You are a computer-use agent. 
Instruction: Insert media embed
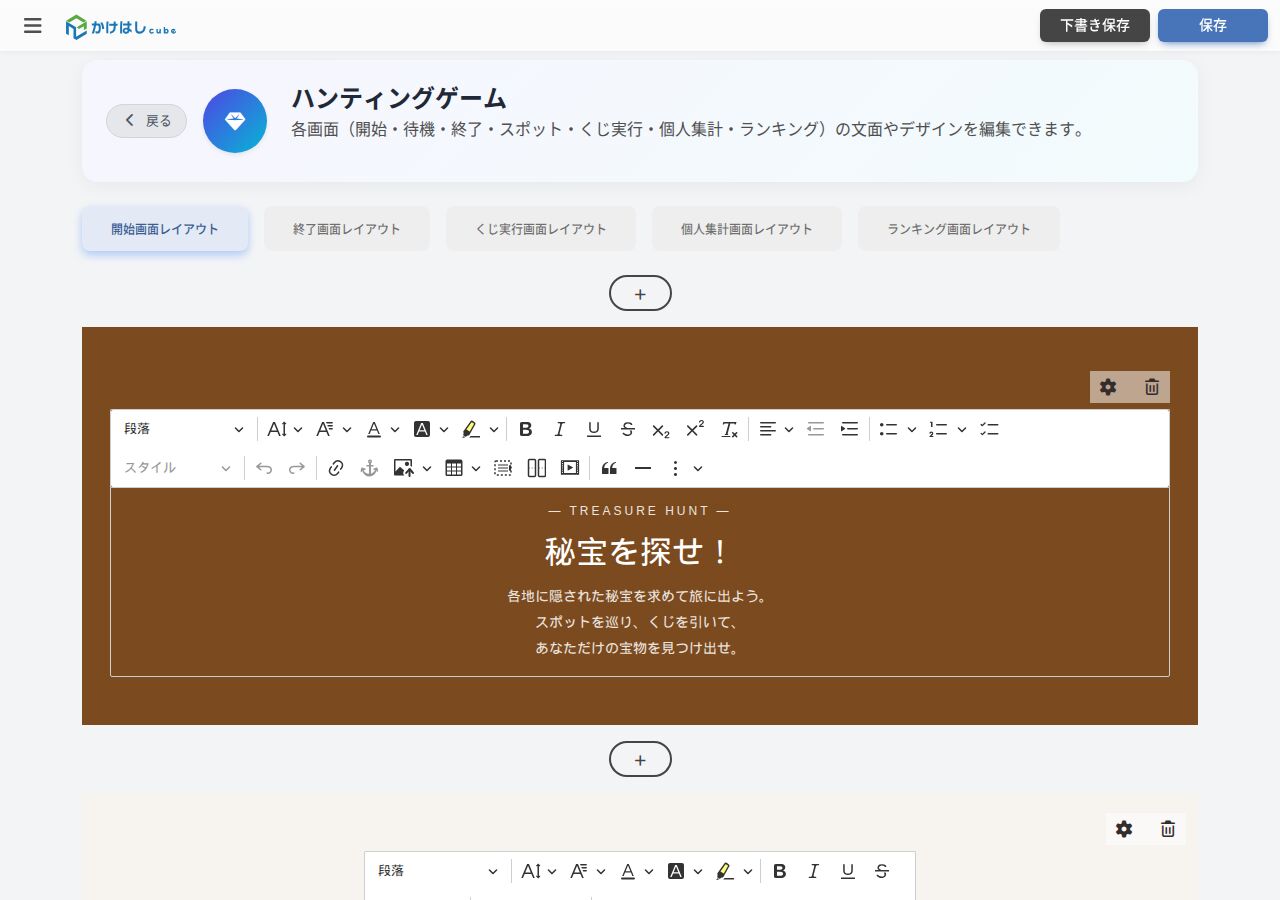coord(570,468)
